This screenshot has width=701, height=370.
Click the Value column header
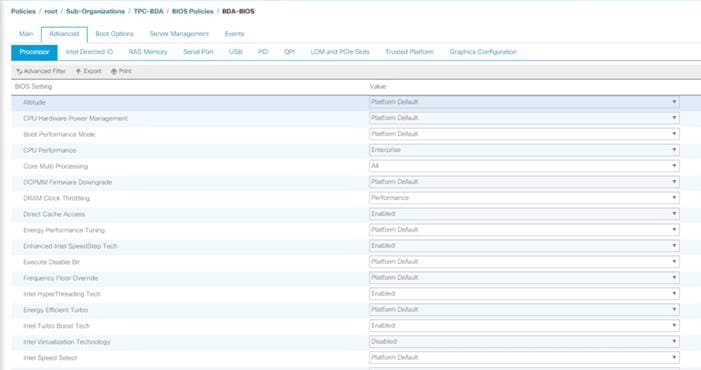[x=378, y=87]
